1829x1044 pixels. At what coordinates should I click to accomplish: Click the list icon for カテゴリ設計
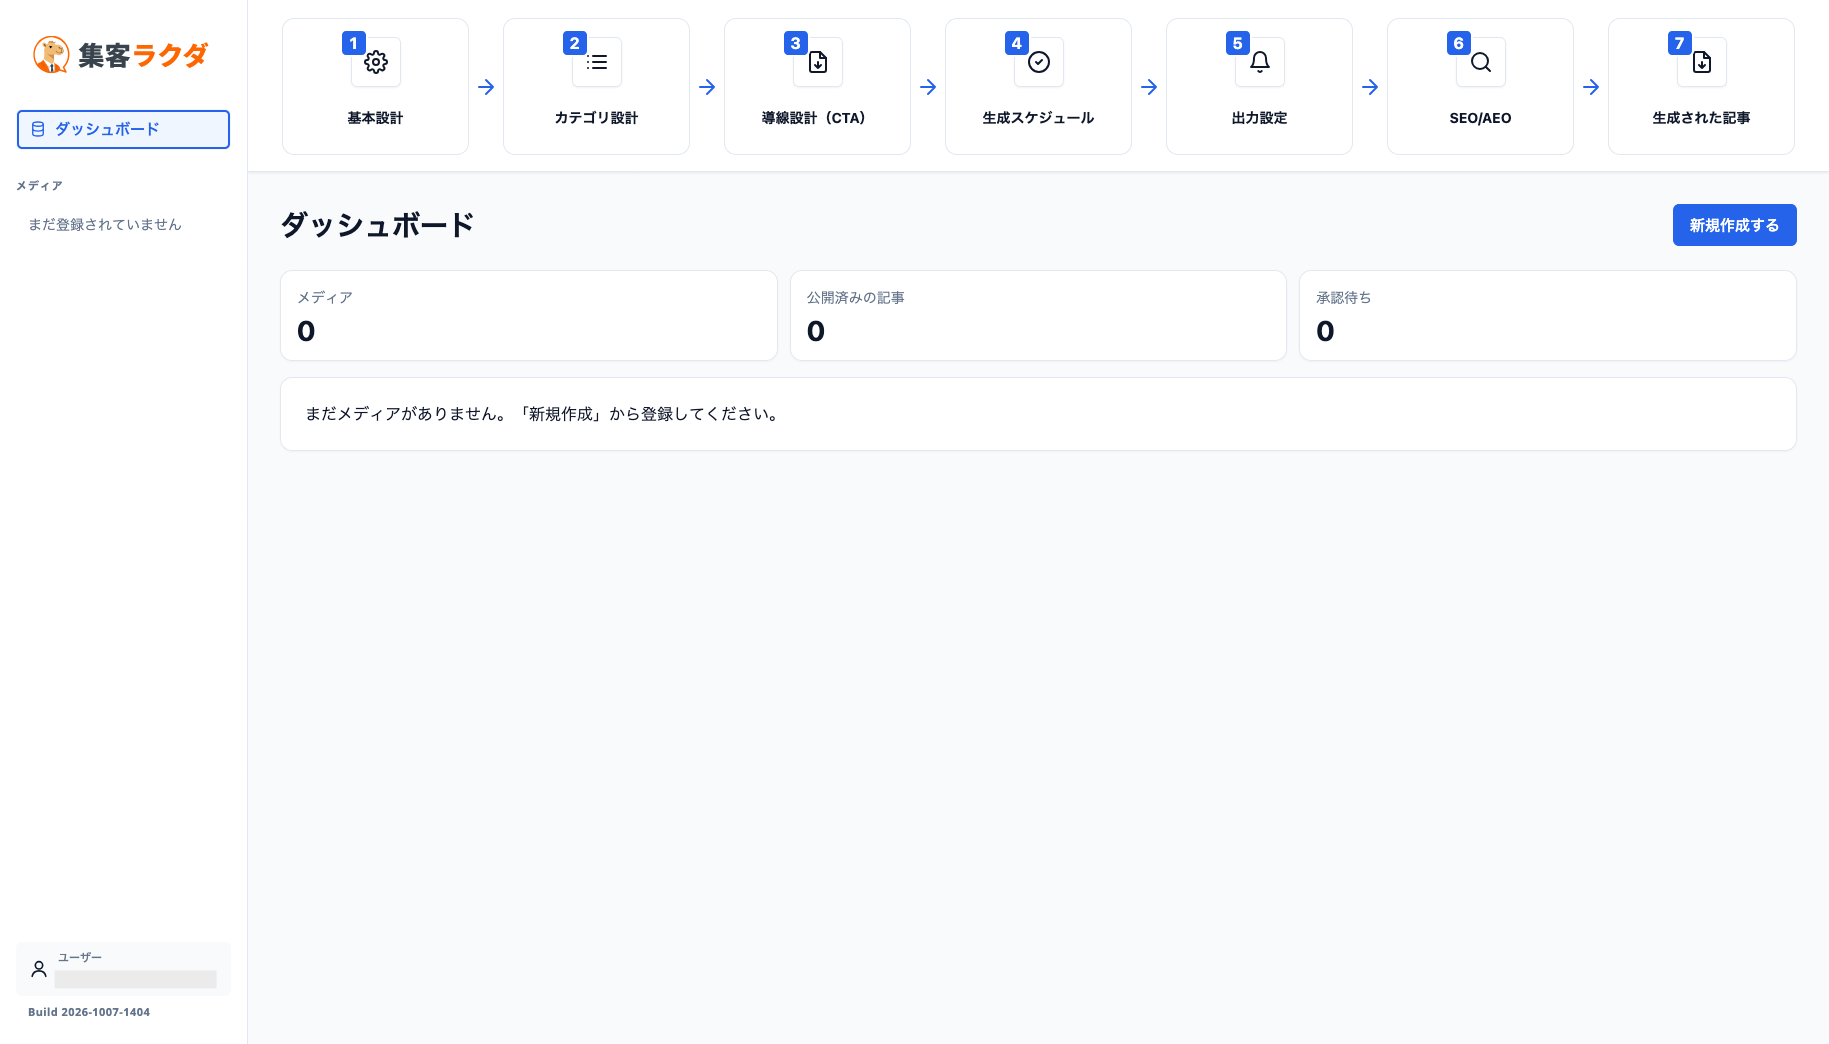[597, 62]
